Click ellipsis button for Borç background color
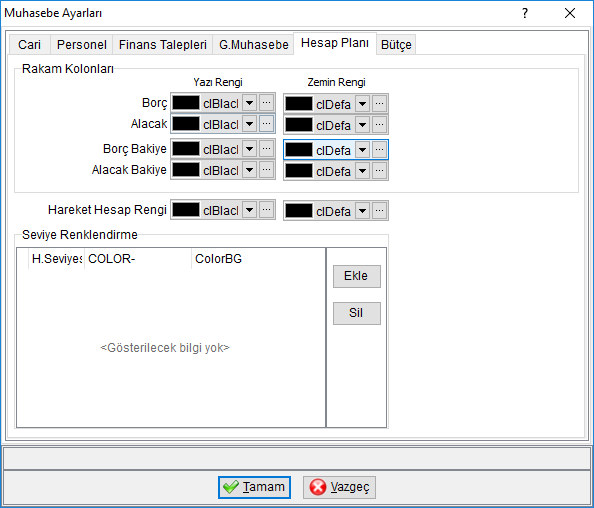This screenshot has height=508, width=594. click(x=380, y=103)
